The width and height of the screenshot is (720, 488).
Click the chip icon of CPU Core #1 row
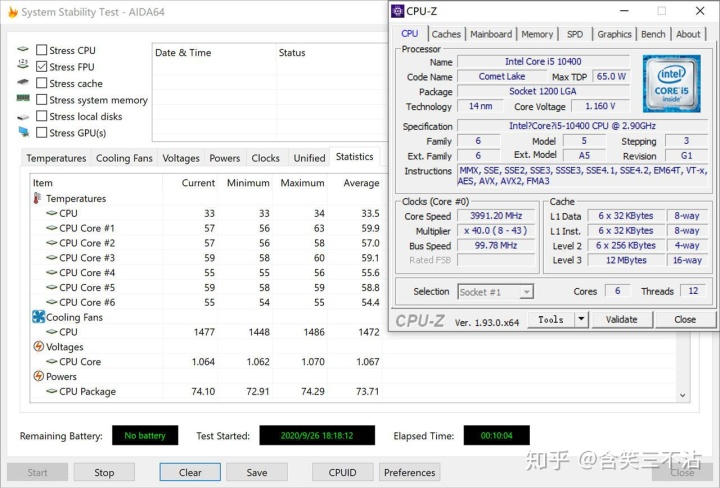(x=52, y=228)
